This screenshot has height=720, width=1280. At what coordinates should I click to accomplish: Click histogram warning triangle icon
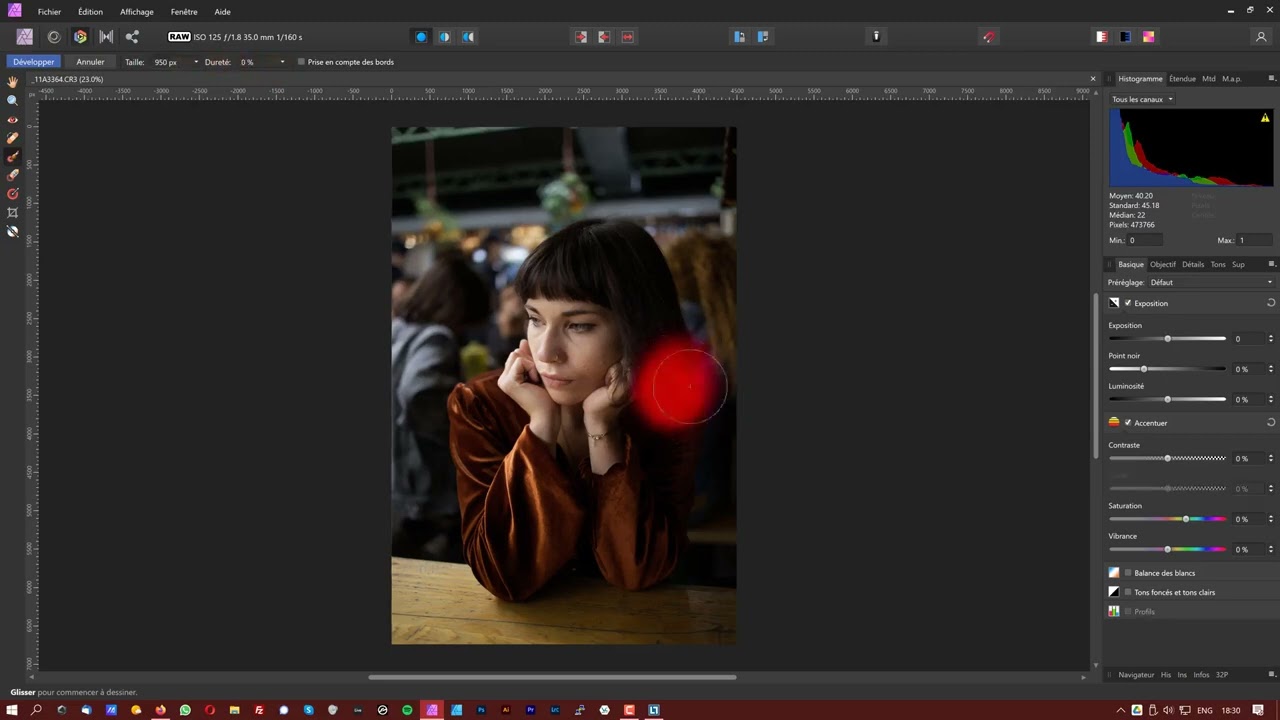pyautogui.click(x=1265, y=118)
